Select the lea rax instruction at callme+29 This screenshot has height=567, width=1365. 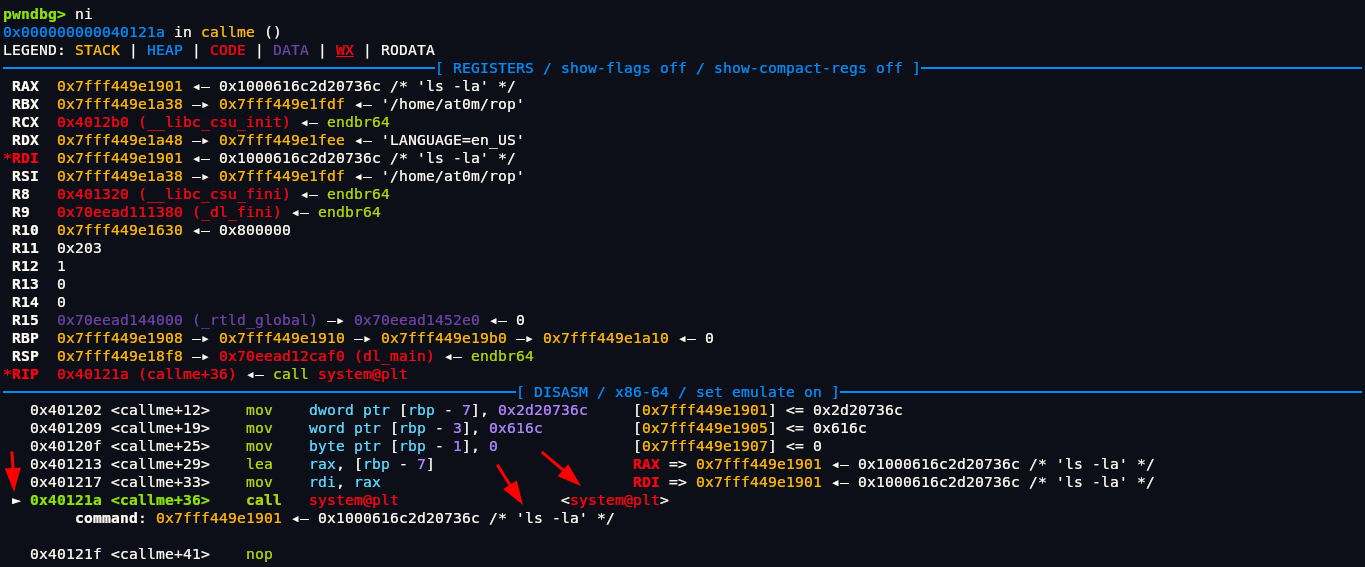[x=340, y=464]
